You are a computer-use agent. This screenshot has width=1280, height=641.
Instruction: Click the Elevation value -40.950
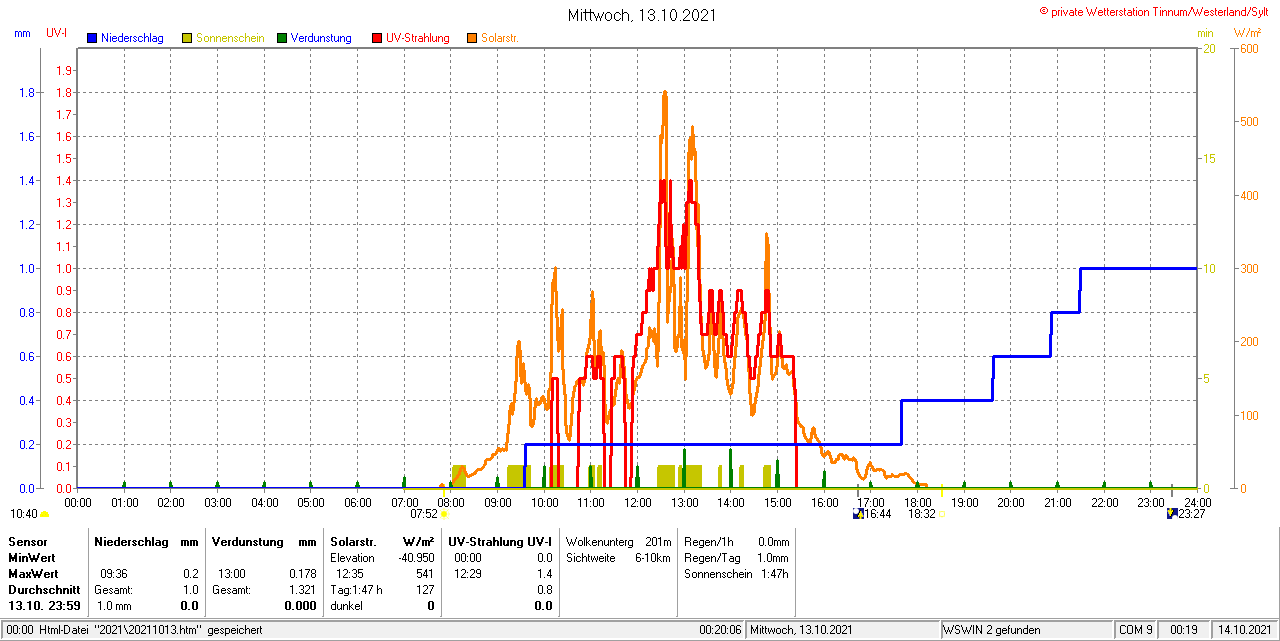pyautogui.click(x=414, y=558)
